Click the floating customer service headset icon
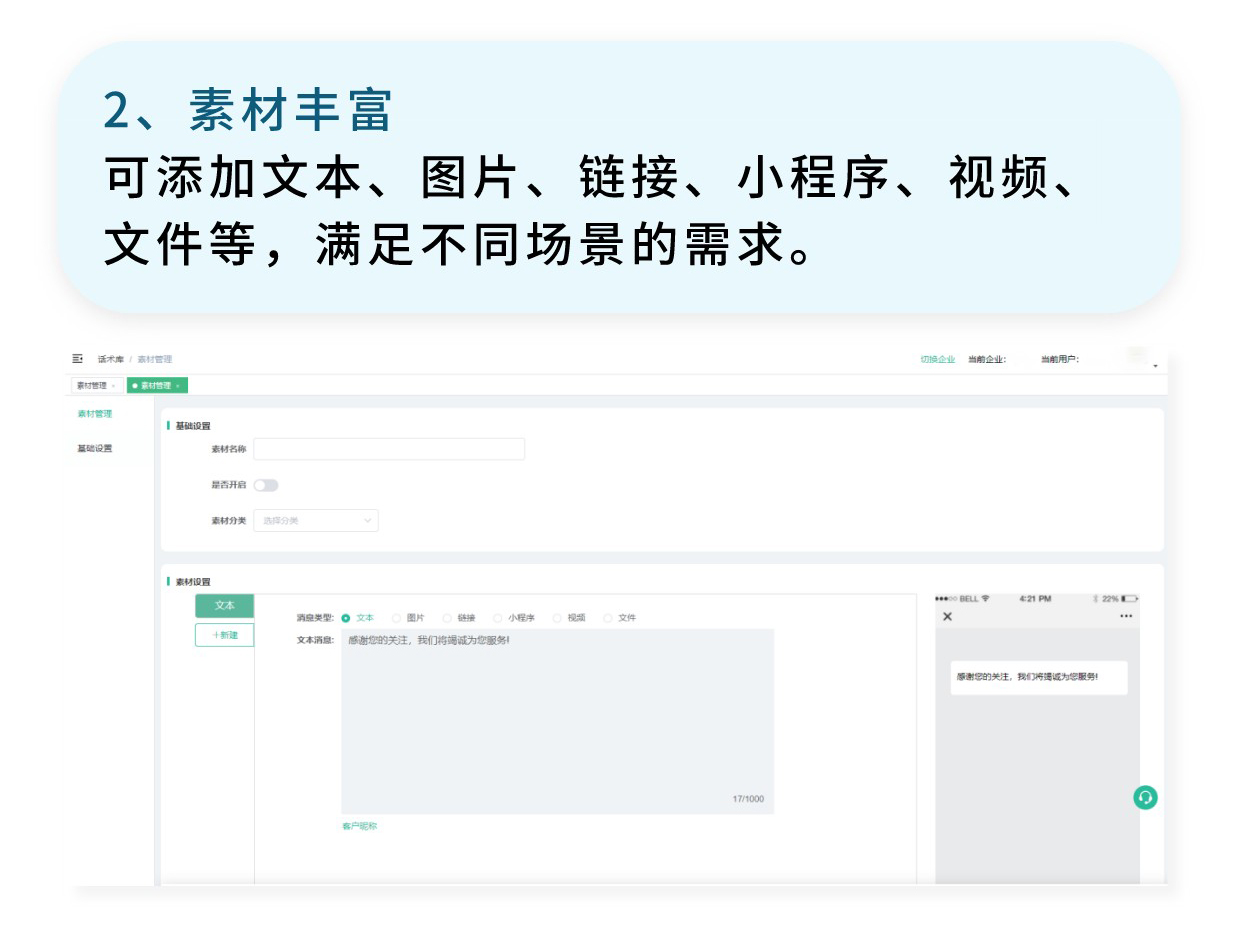 (1145, 798)
